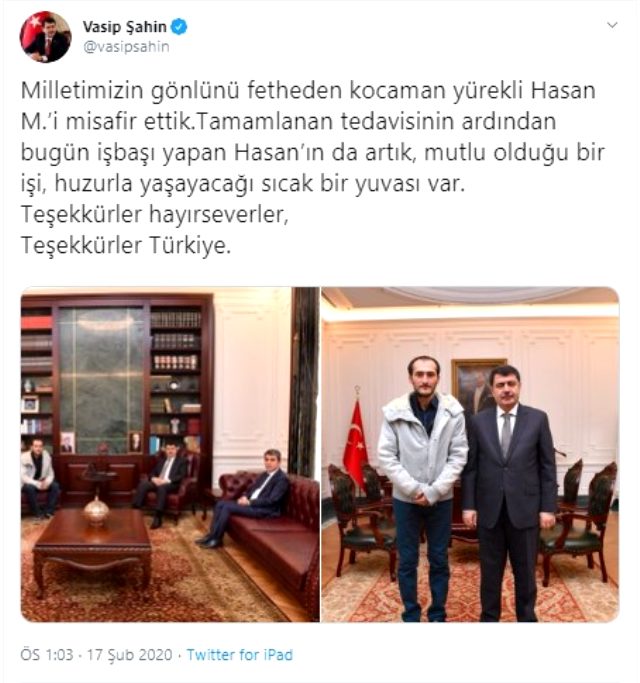
Task: Click the 17 Şub 2020 date
Action: (130, 655)
